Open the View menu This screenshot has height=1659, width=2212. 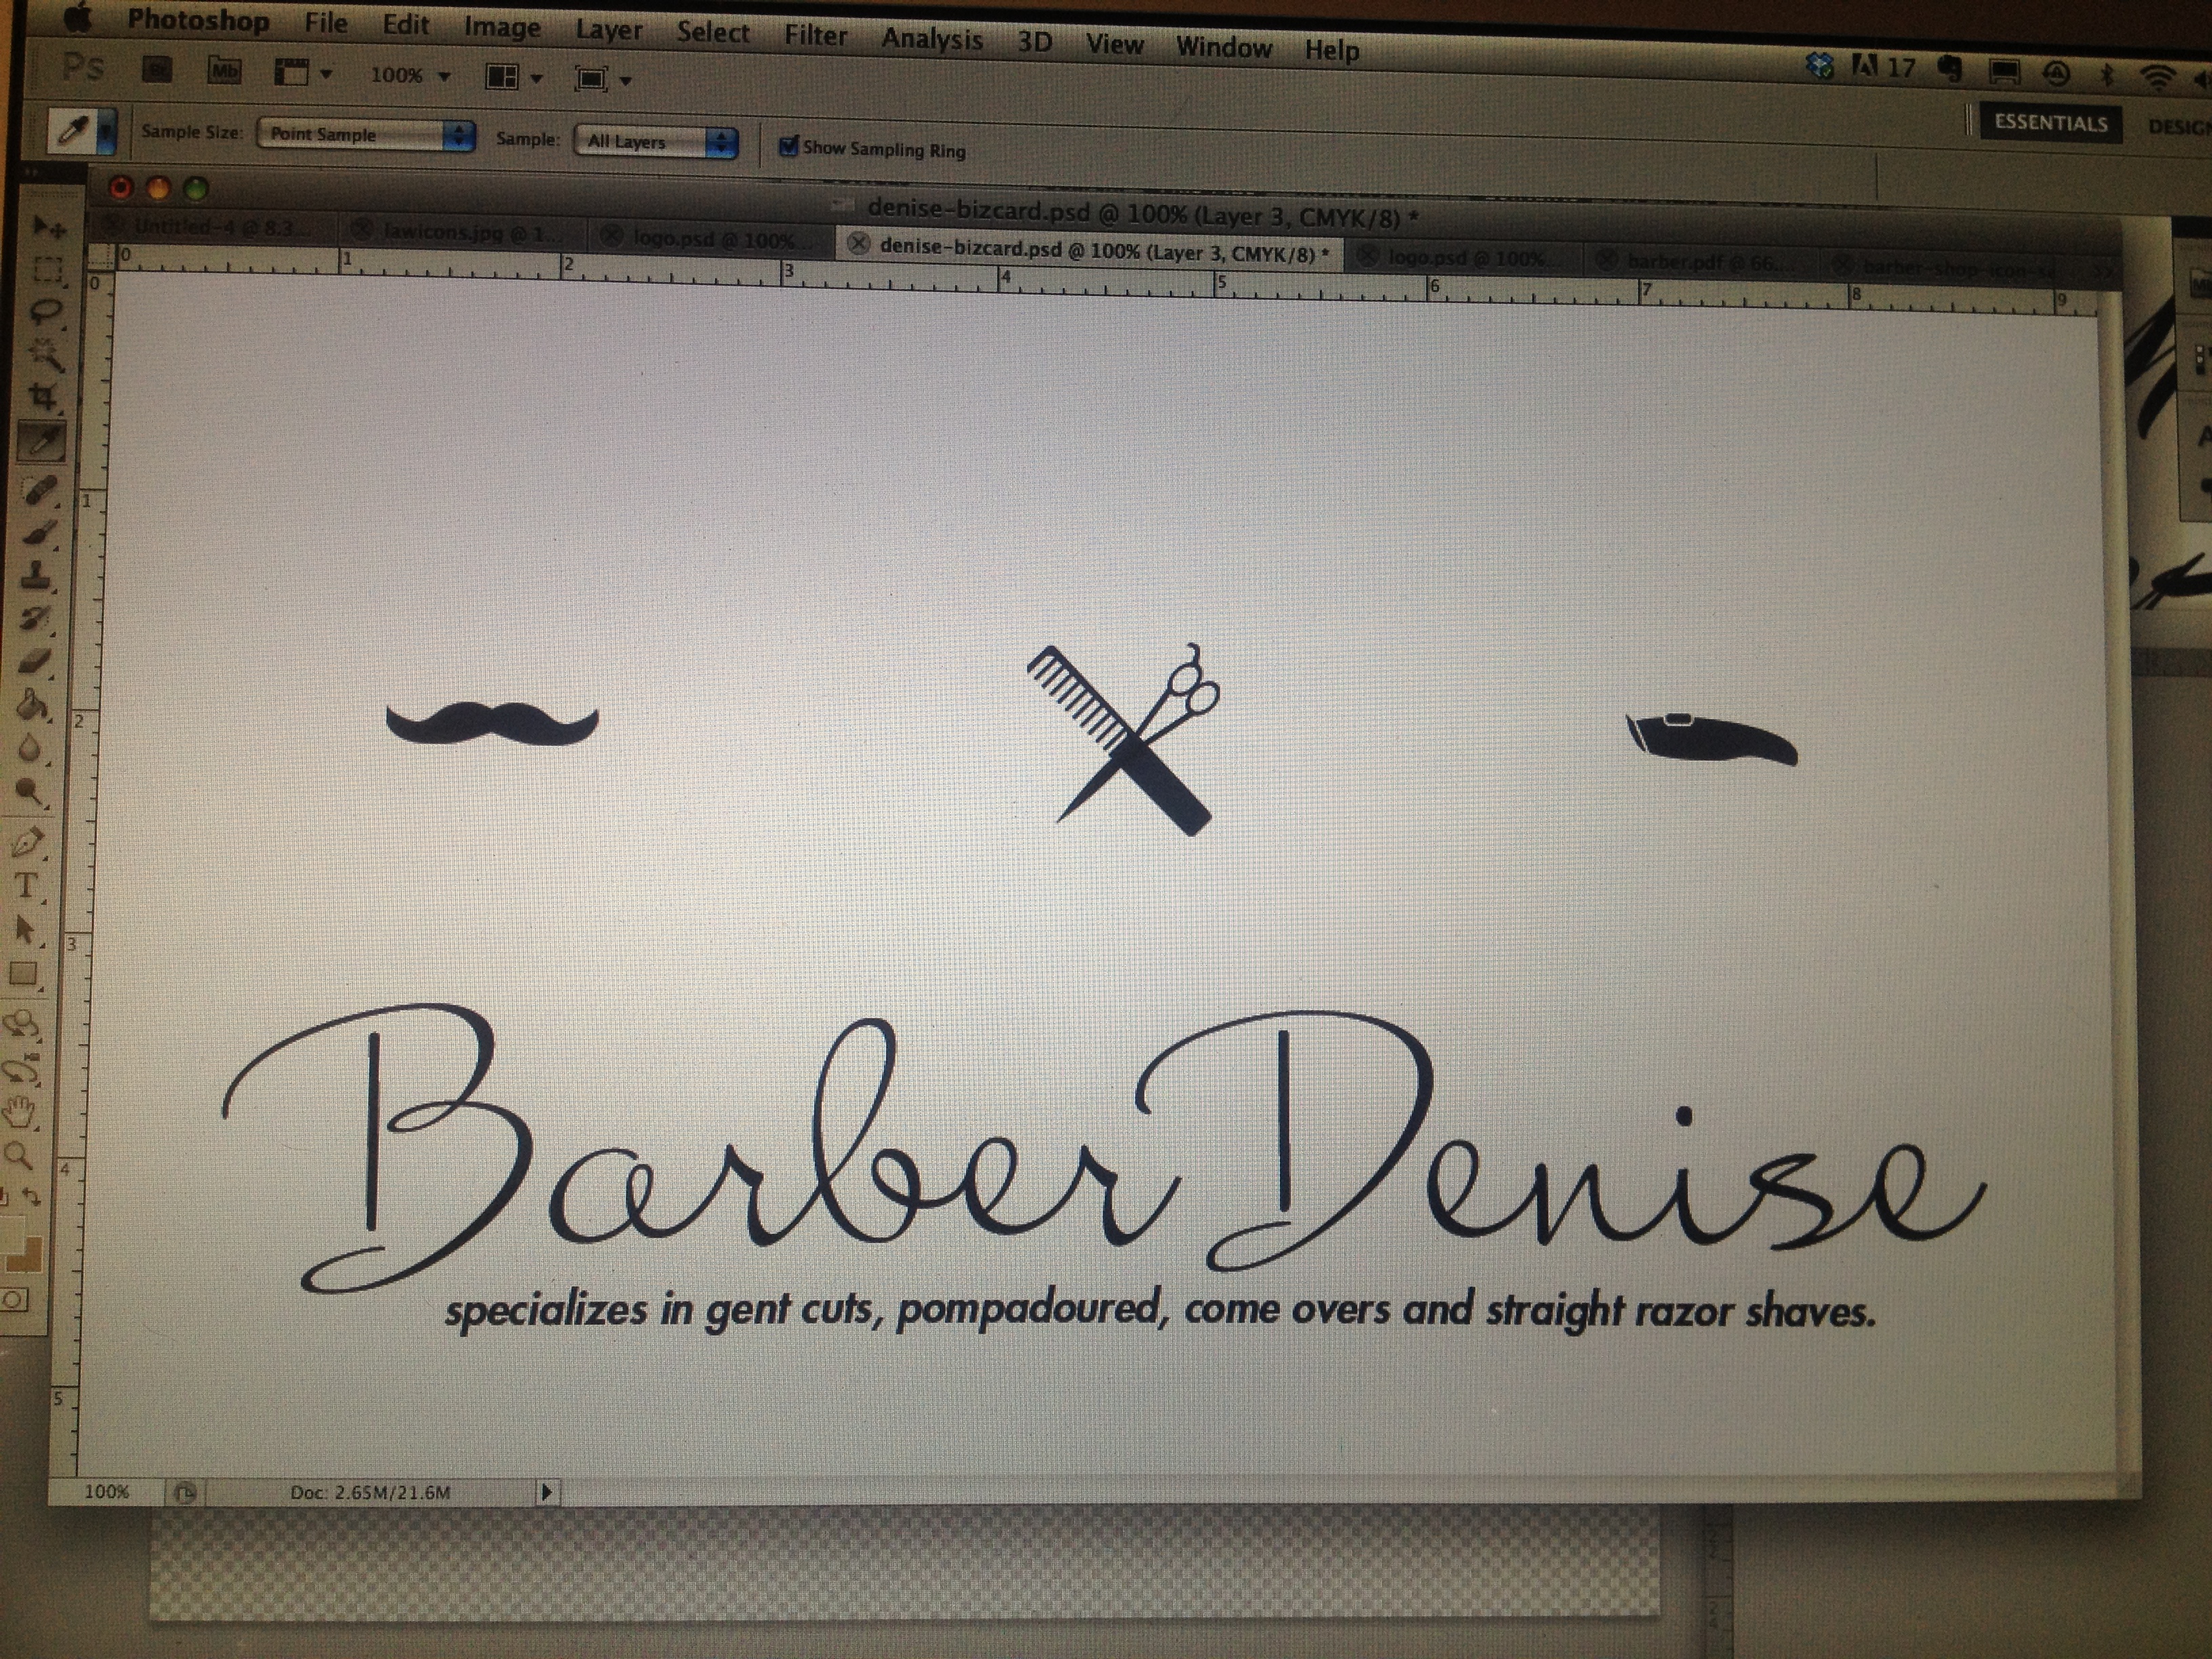[x=1114, y=45]
